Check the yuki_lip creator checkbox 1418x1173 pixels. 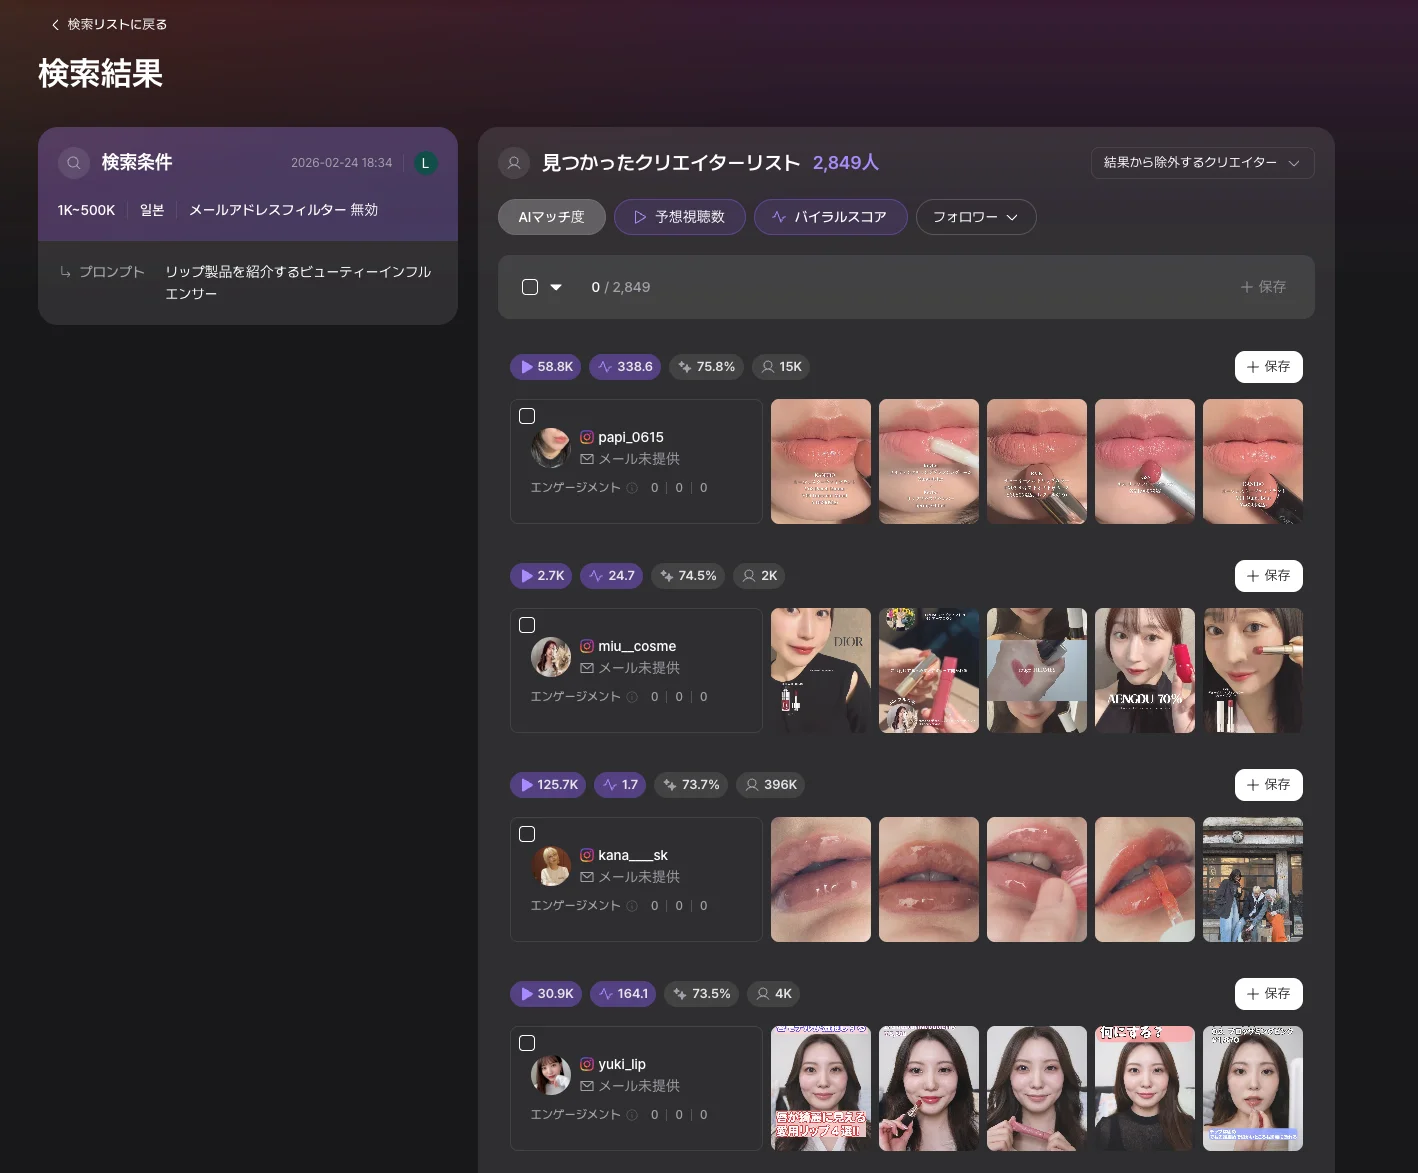coord(527,1043)
